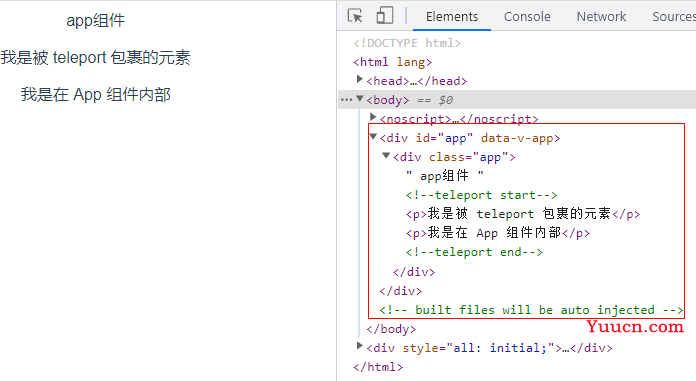Viewport: 696px width, 381px height.
Task: Click the page text app组件
Action: point(95,20)
